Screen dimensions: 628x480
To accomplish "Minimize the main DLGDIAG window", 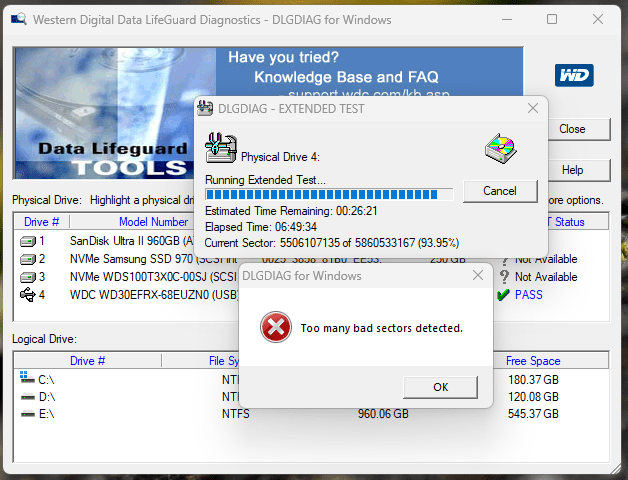I will (x=507, y=19).
